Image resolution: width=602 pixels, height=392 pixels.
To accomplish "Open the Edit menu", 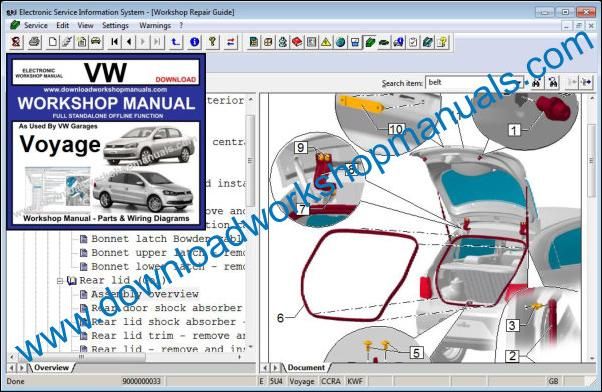I will pyautogui.click(x=63, y=25).
